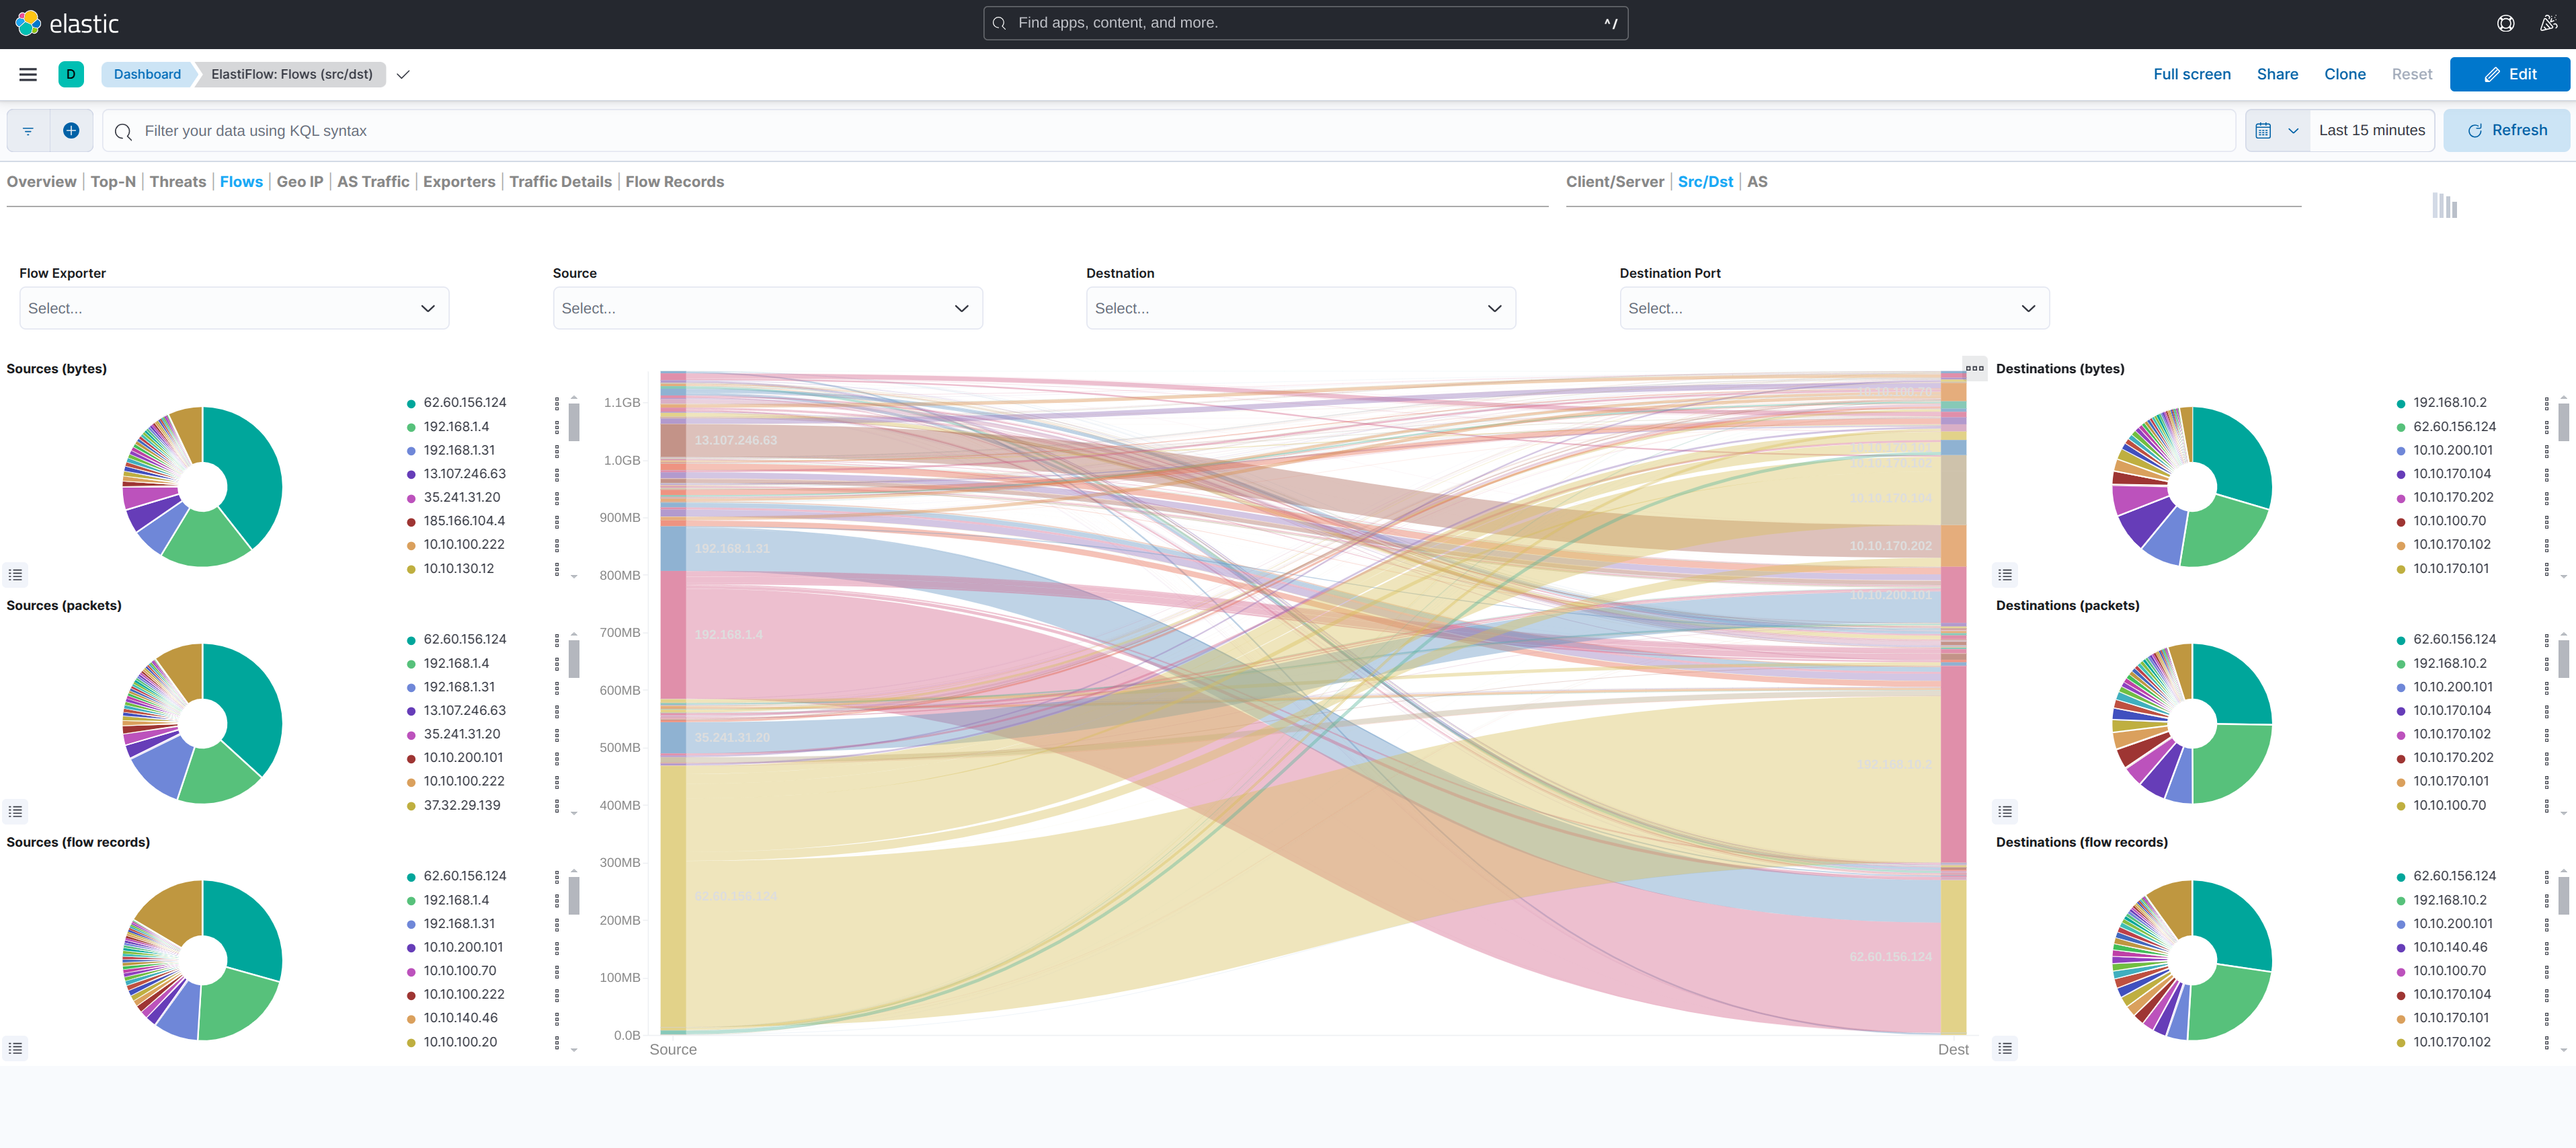
Task: Open the main navigation hamburger menu
Action: coord(28,74)
